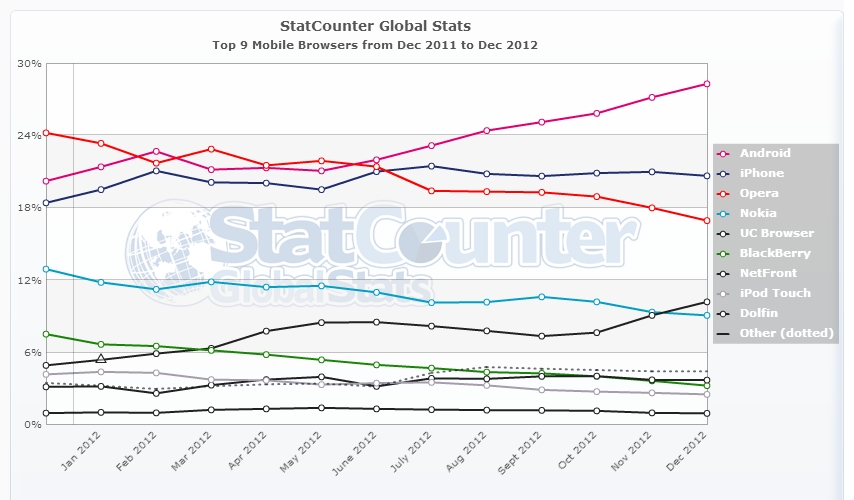The width and height of the screenshot is (854, 500).
Task: Toggle the BlackBerry series label in legend
Action: pos(775,253)
